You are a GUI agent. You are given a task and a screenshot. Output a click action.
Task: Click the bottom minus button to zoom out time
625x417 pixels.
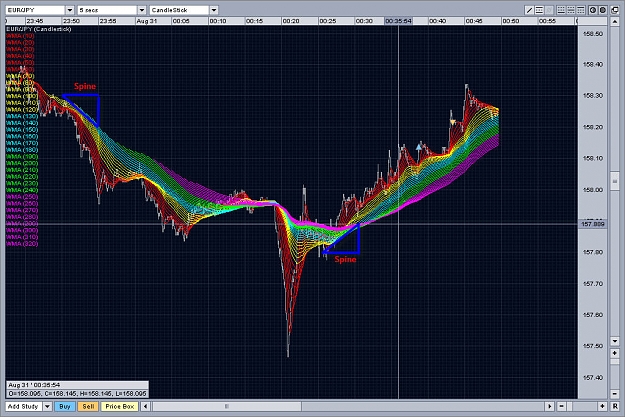pos(562,406)
